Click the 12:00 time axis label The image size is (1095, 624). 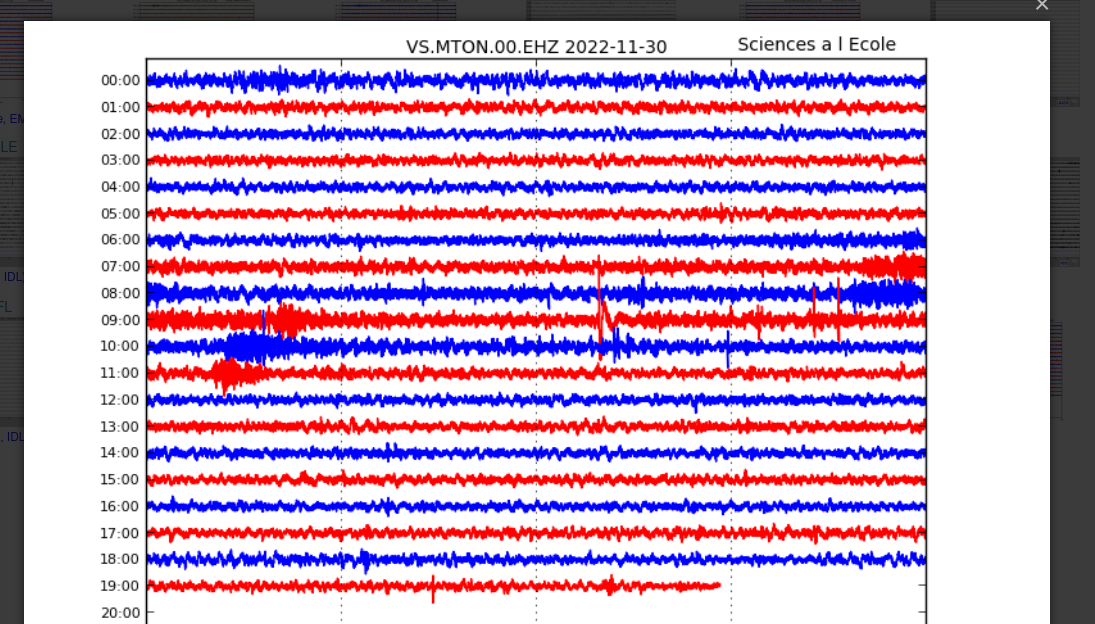(120, 400)
